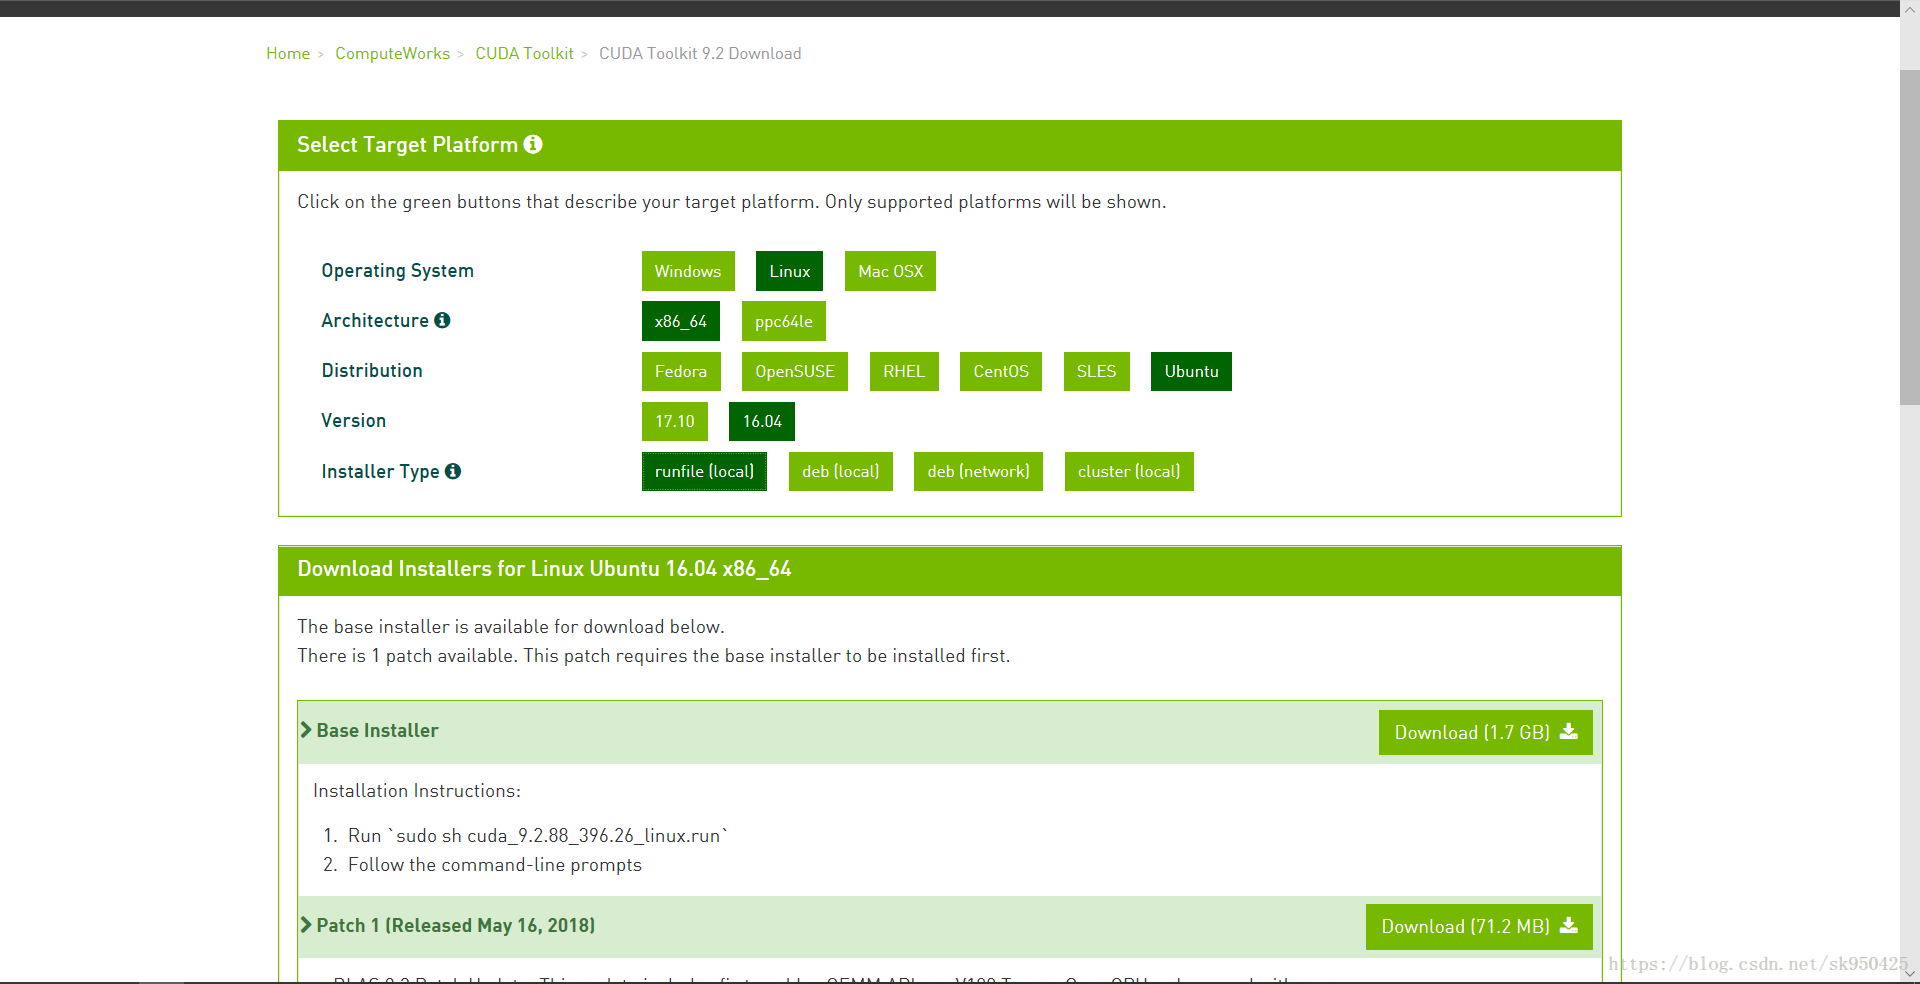The width and height of the screenshot is (1920, 984).
Task: Pick the Fedora distribution
Action: pos(681,371)
